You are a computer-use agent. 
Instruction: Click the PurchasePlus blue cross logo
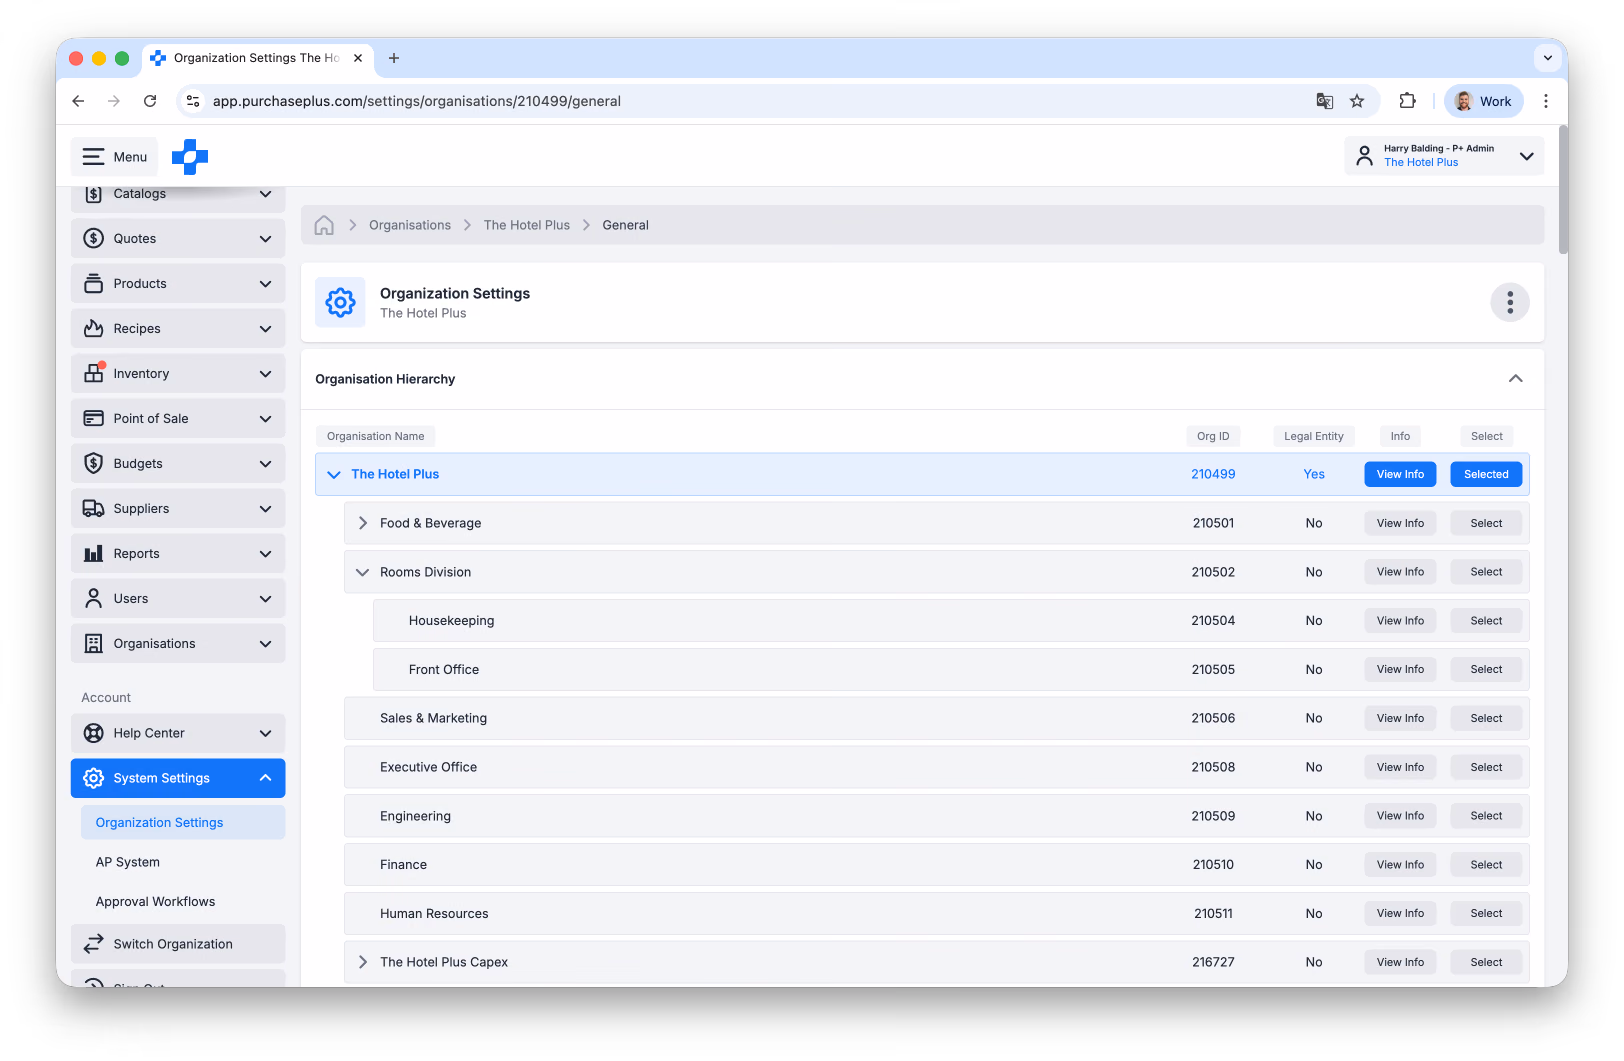click(190, 157)
